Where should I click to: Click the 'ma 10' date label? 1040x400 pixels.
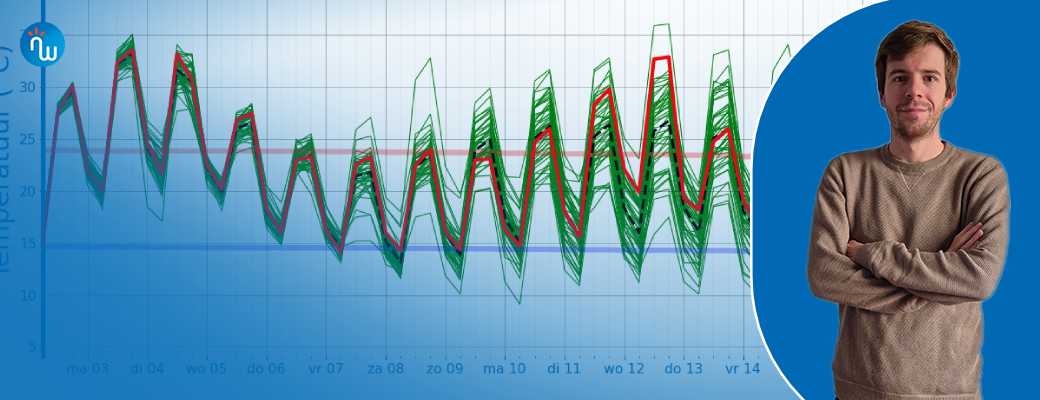(x=504, y=368)
